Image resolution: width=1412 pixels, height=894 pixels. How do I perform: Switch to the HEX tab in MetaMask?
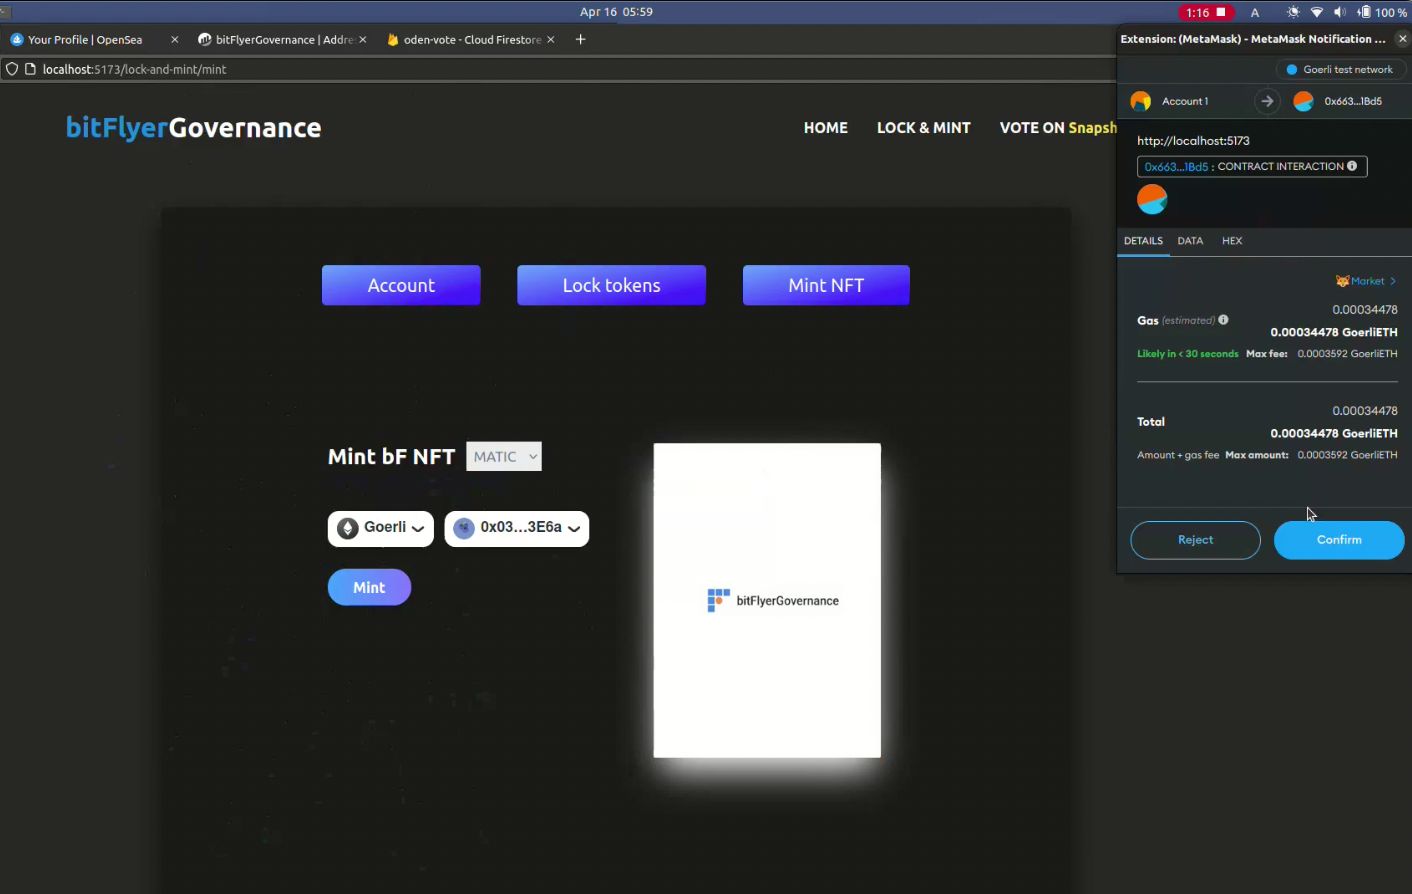[1232, 241]
